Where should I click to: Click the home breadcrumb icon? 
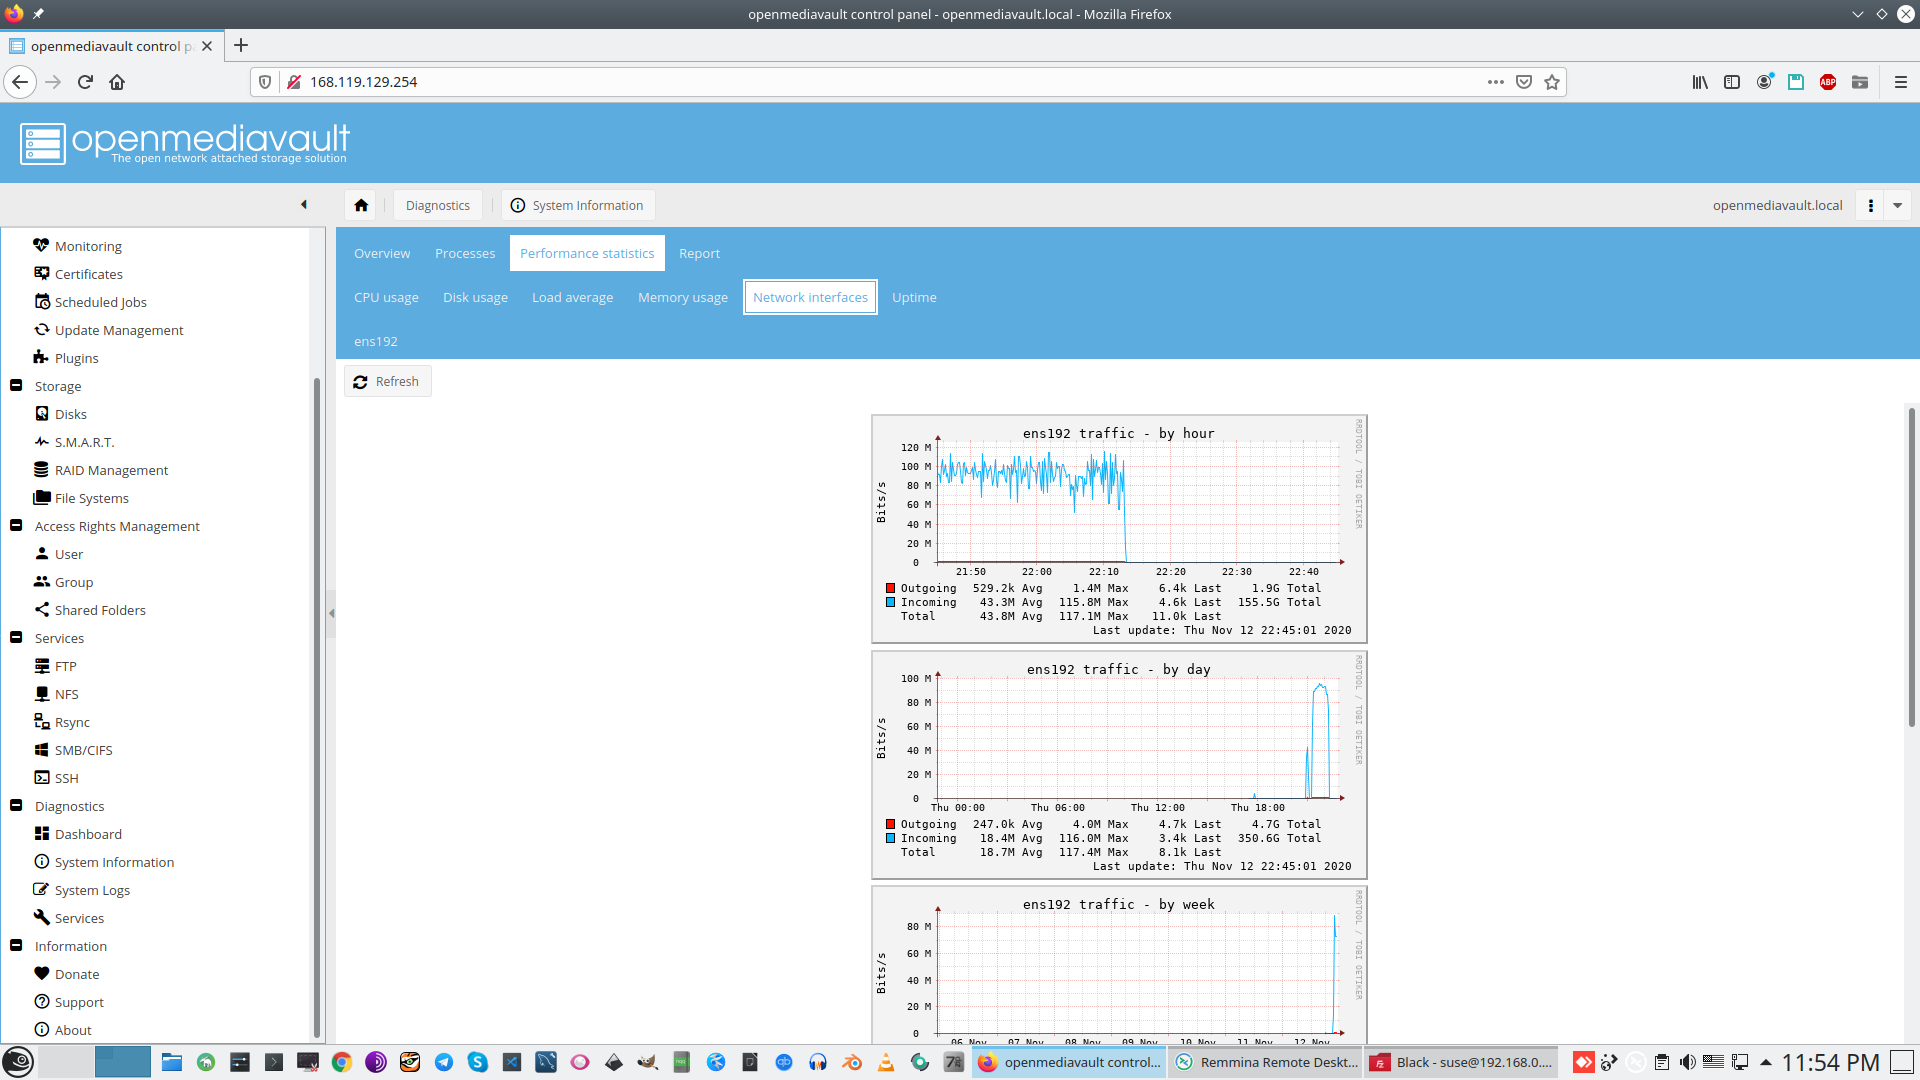(x=361, y=205)
